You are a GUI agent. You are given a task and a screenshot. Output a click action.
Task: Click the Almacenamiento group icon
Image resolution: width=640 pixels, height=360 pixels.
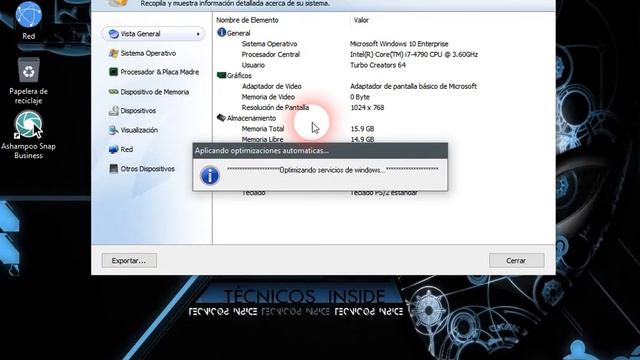click(221, 118)
